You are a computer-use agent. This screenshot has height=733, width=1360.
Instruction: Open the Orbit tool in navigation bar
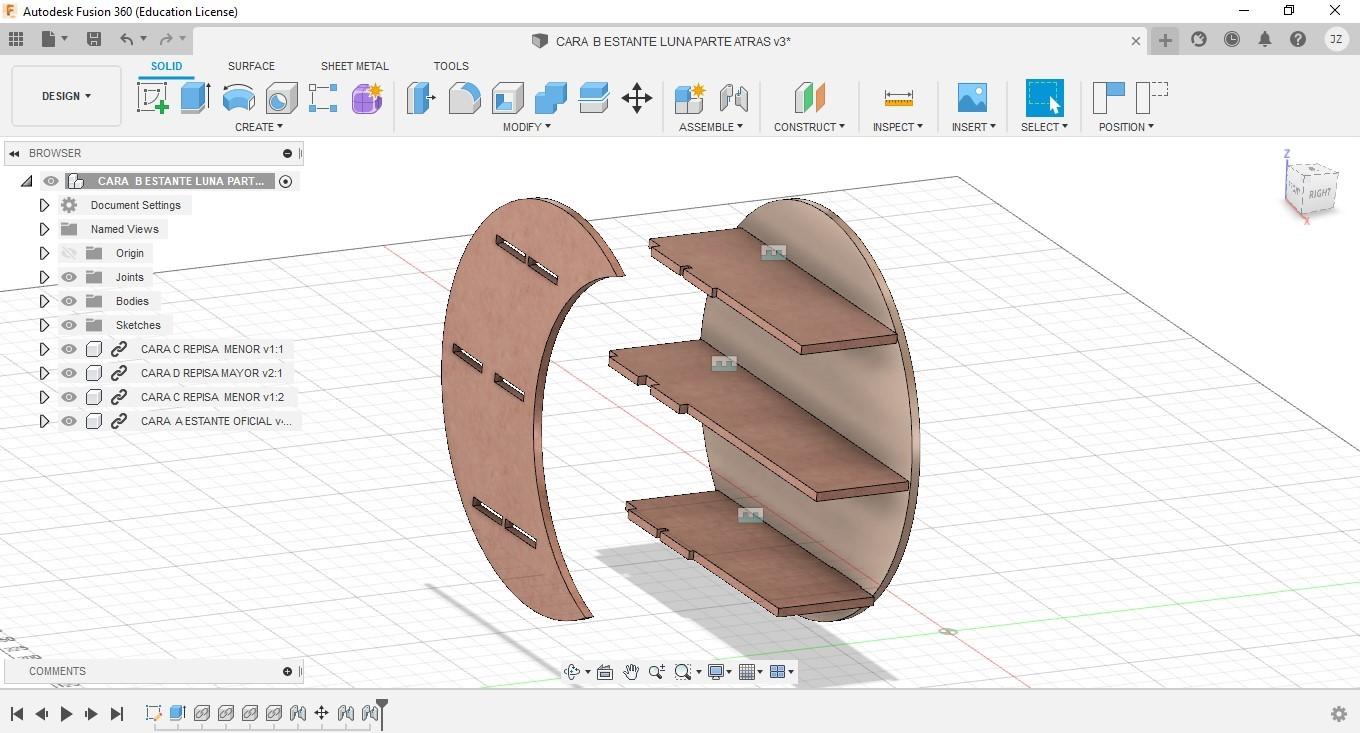pyautogui.click(x=572, y=672)
